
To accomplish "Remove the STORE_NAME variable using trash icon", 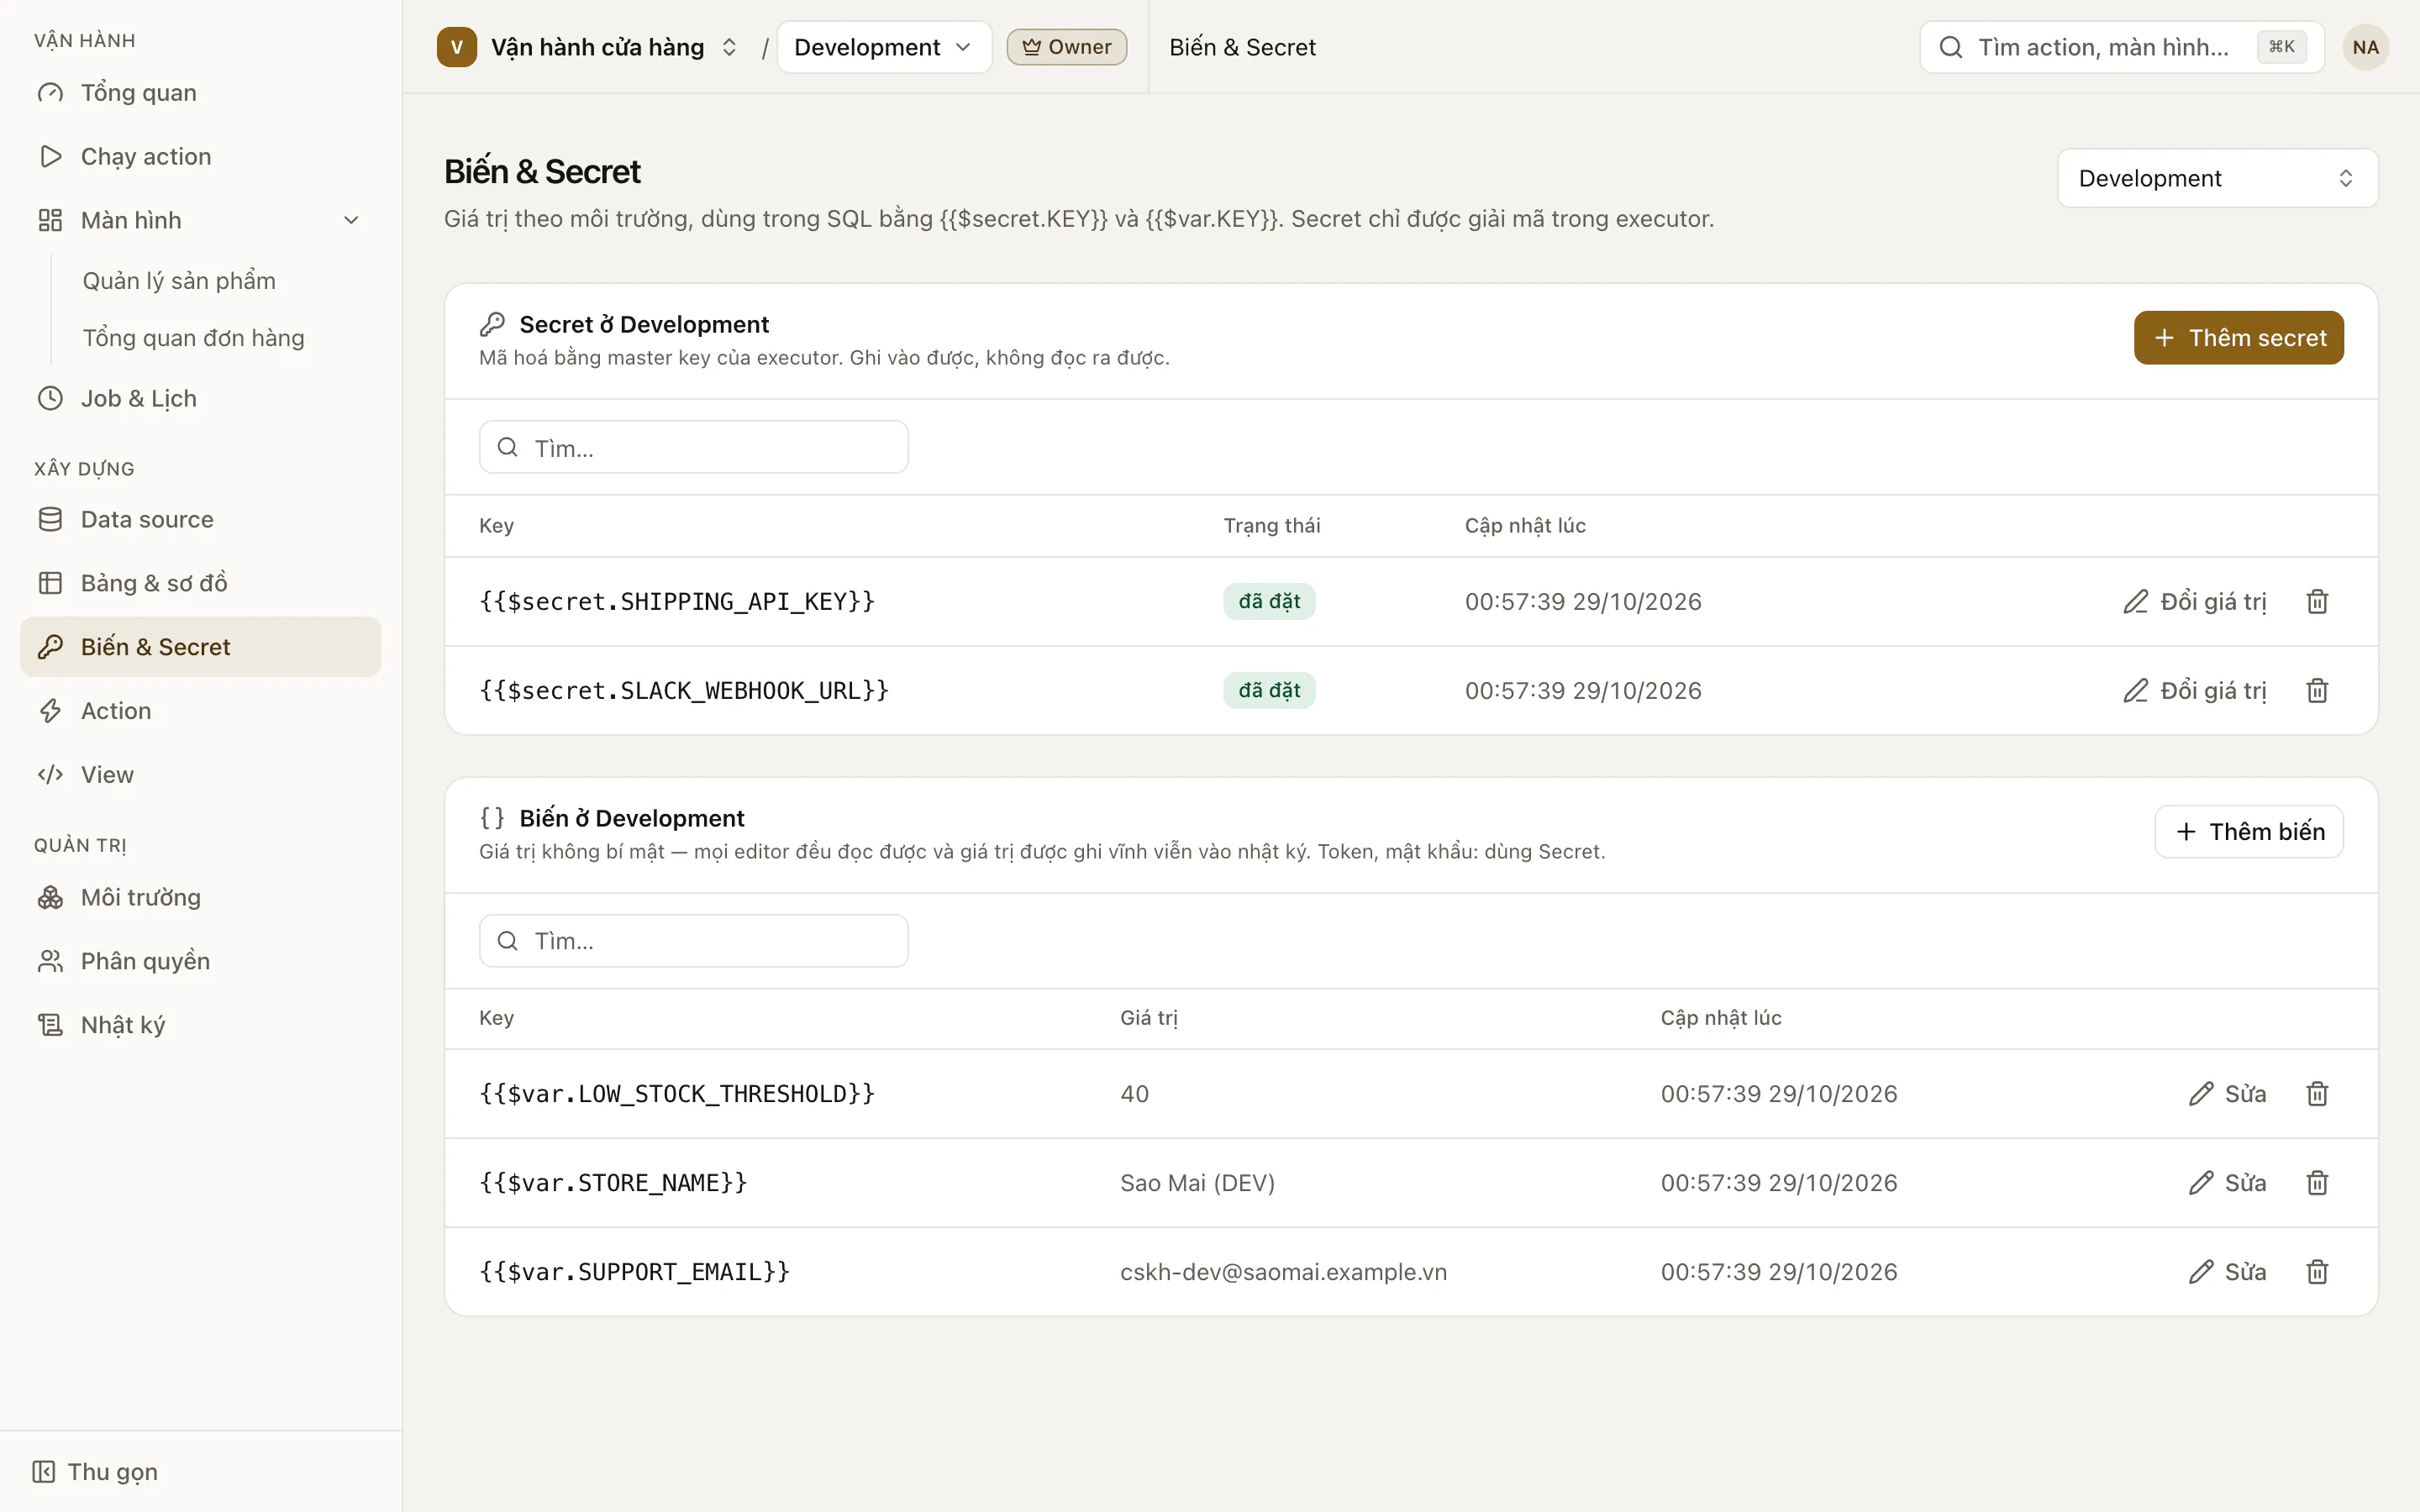I will click(2317, 1182).
